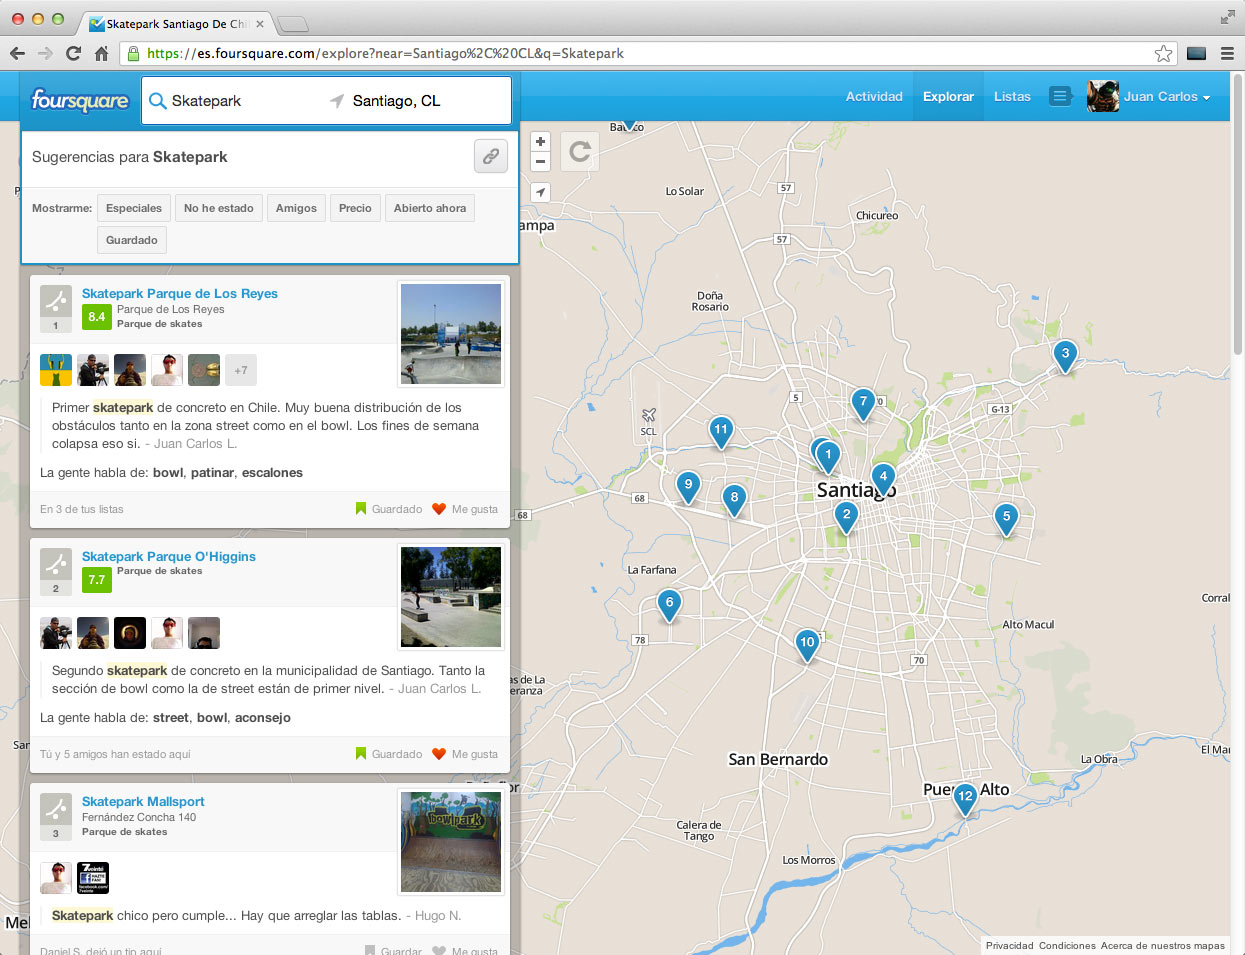Select map pin number 3

(x=1065, y=355)
